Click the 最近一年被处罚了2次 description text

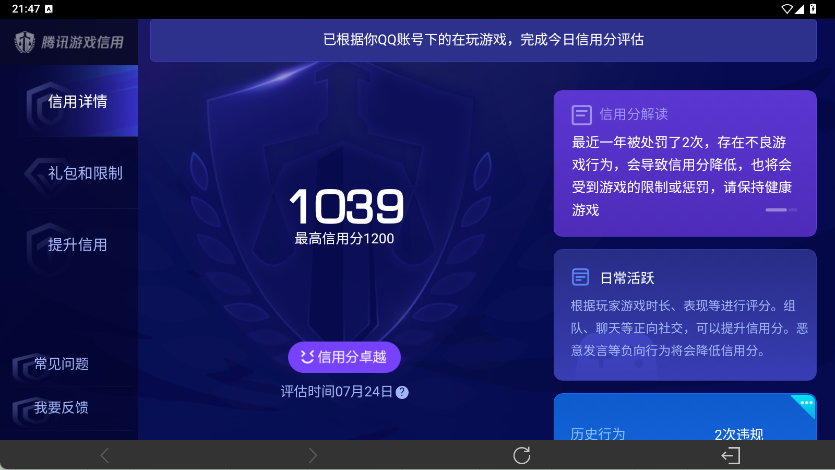(682, 176)
